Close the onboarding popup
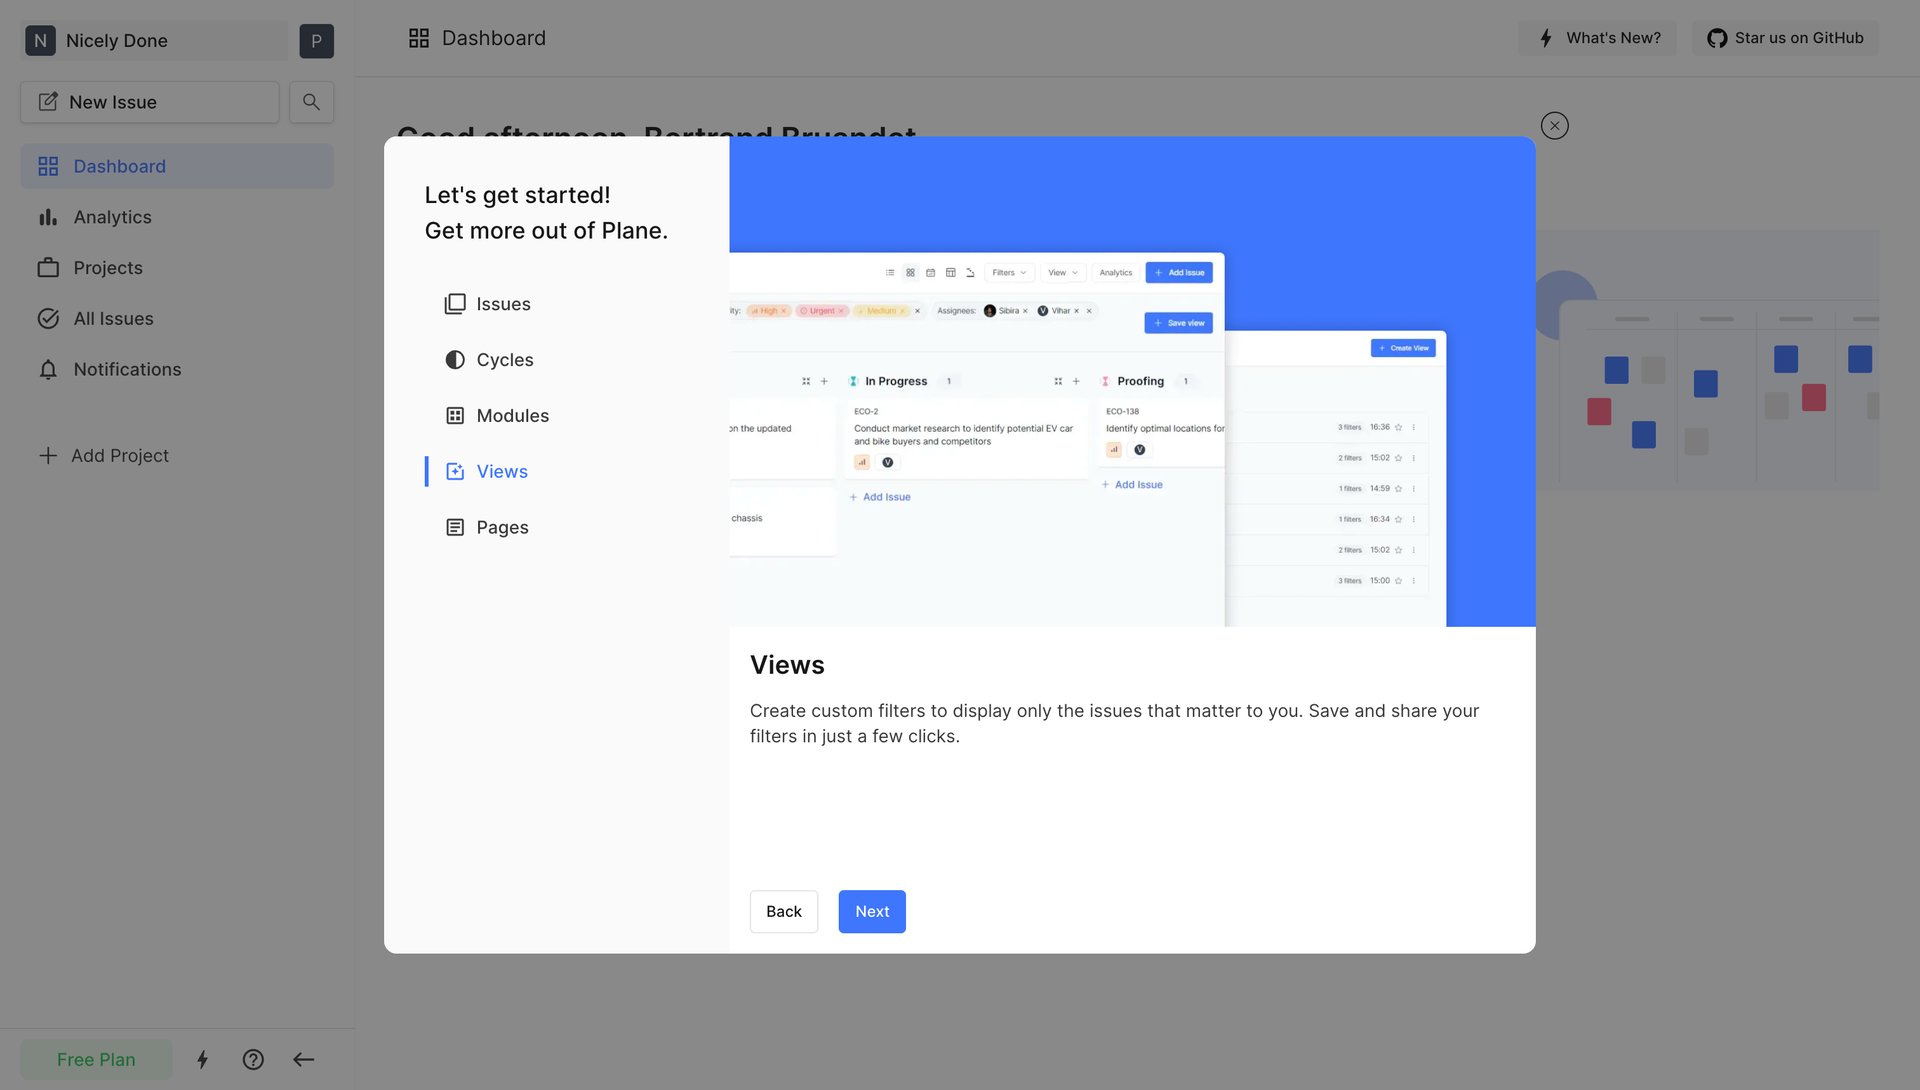The height and width of the screenshot is (1090, 1920). [1554, 125]
